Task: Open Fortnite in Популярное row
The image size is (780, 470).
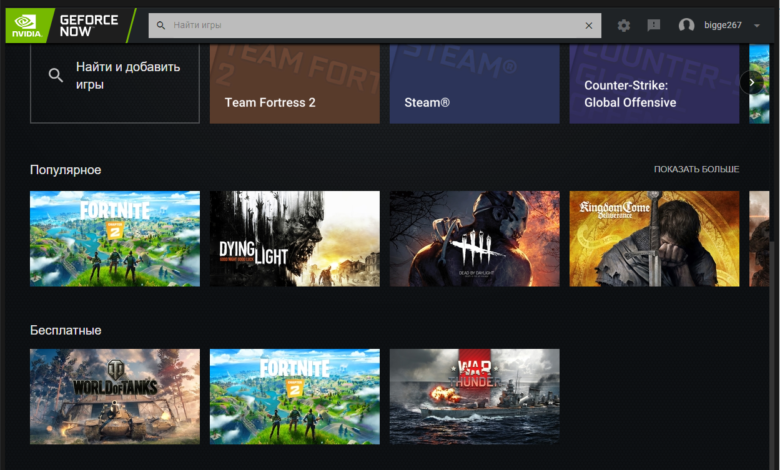Action: [x=115, y=239]
